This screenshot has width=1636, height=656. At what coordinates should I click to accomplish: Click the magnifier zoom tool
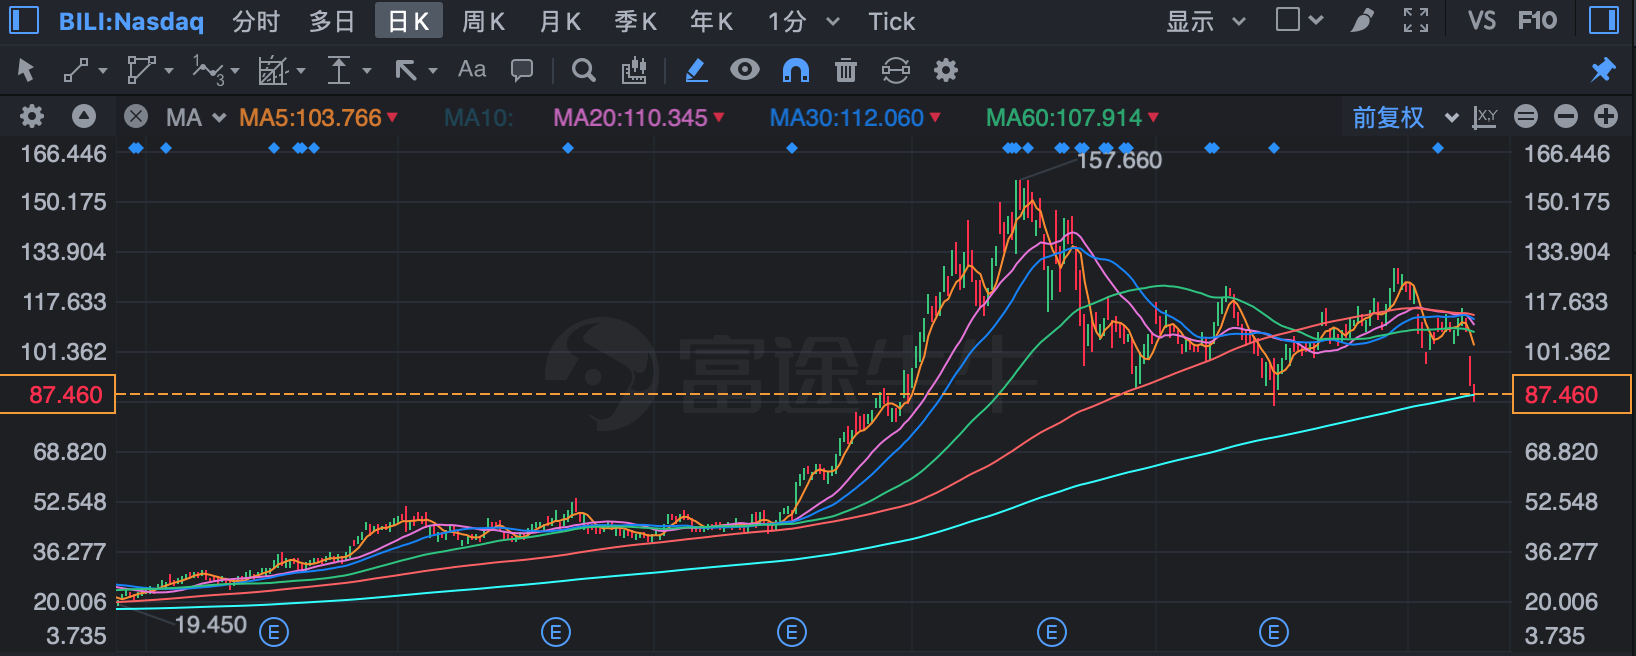[x=584, y=70]
